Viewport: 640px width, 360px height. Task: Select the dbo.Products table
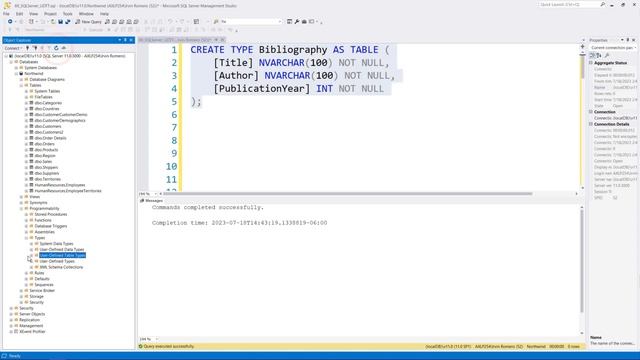[46, 150]
